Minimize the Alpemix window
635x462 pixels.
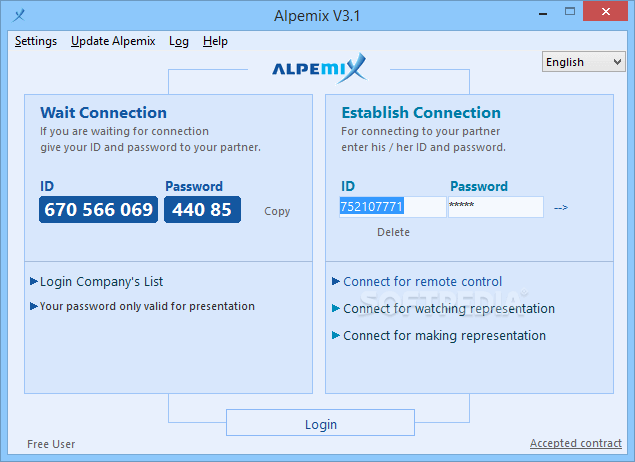click(543, 13)
